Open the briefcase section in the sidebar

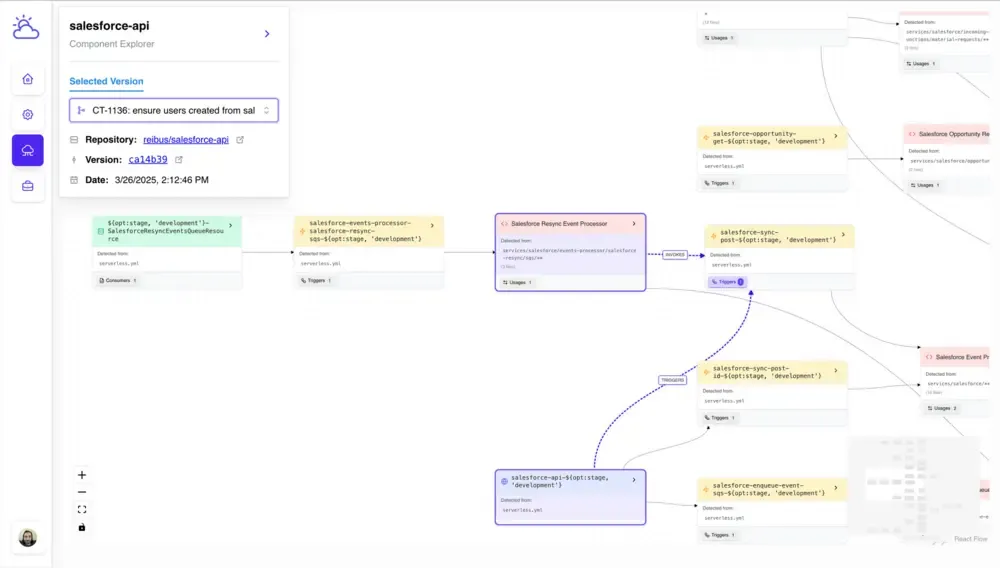[27, 186]
